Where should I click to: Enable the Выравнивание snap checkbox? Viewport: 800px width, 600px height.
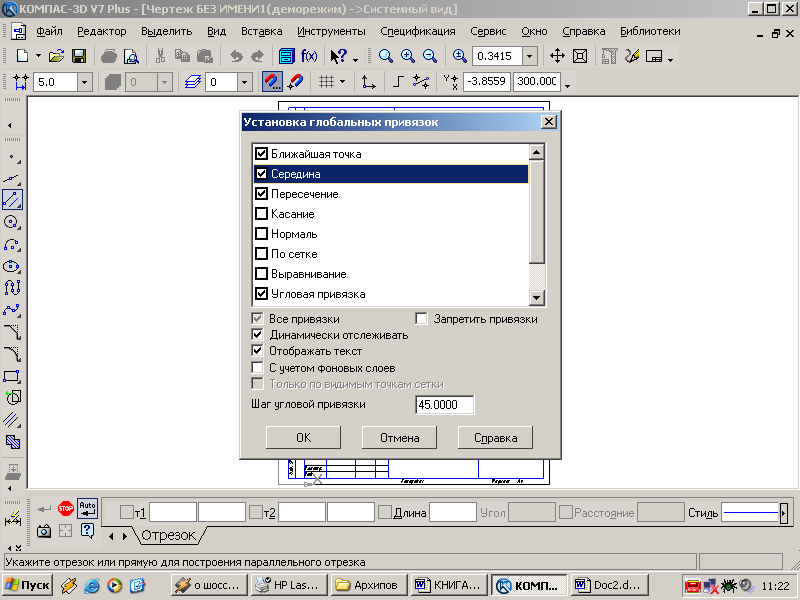261,274
